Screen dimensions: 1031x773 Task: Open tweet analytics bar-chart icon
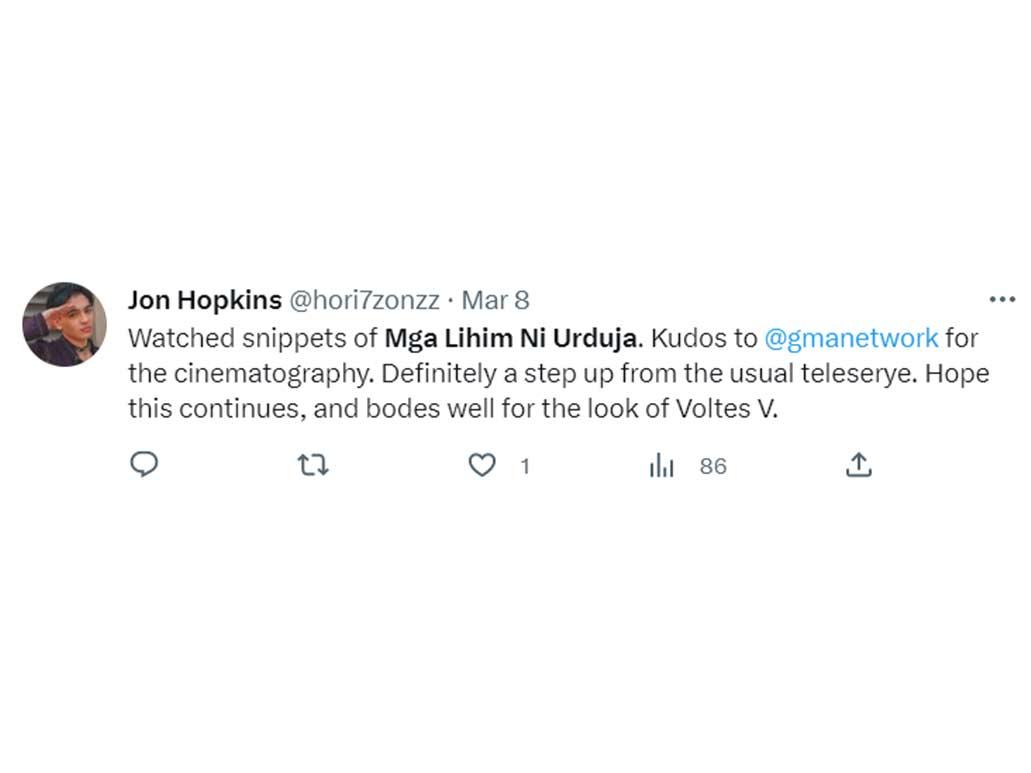tap(661, 465)
